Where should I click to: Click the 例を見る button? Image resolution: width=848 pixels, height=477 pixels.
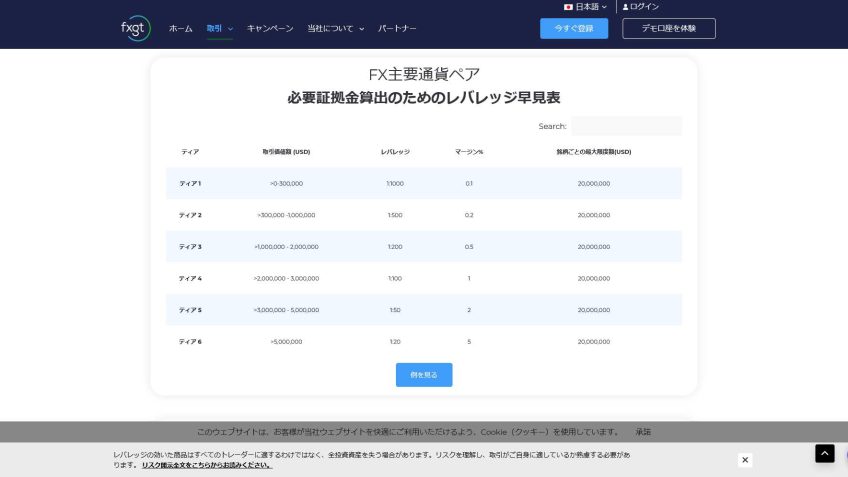pyautogui.click(x=424, y=375)
